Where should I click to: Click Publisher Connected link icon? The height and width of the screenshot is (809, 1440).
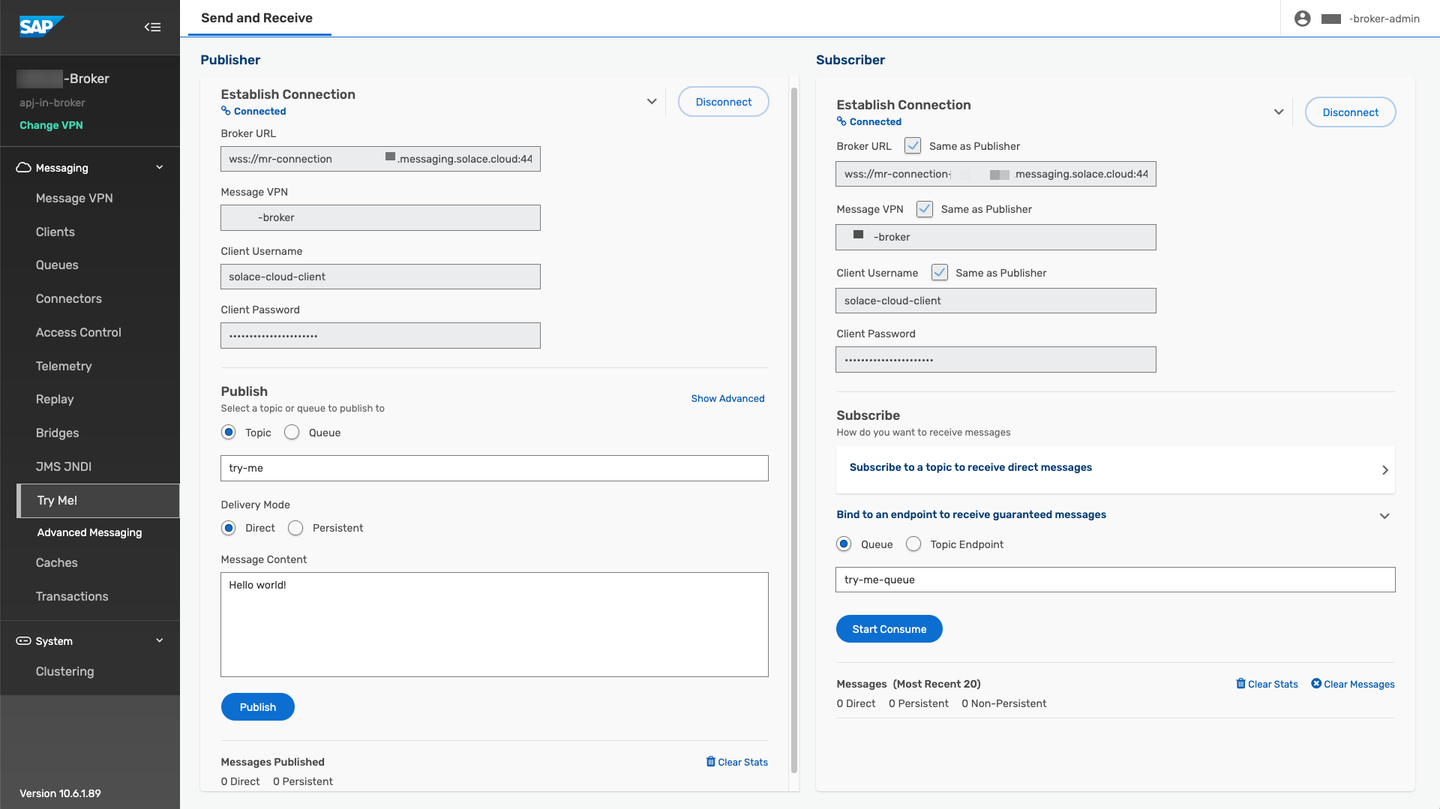coord(226,111)
